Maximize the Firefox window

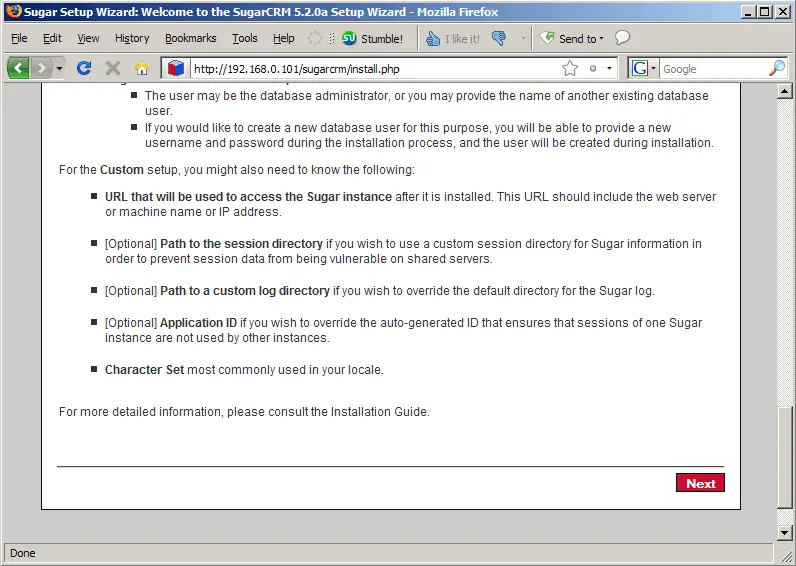point(765,11)
